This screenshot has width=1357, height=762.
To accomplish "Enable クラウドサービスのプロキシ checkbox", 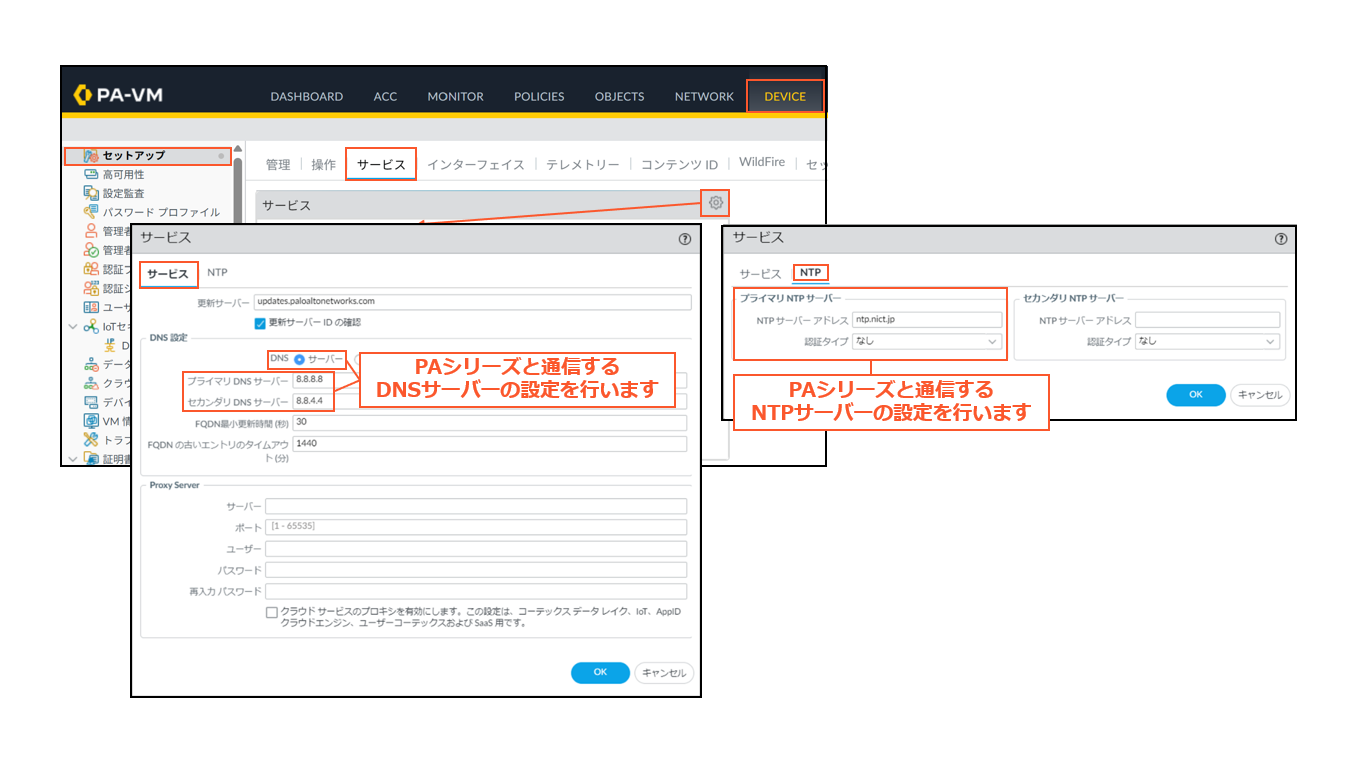I will pos(270,612).
